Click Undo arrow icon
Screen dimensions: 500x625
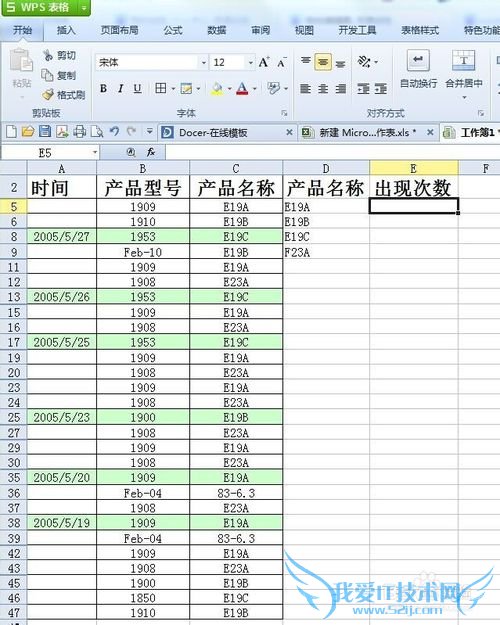tap(114, 131)
